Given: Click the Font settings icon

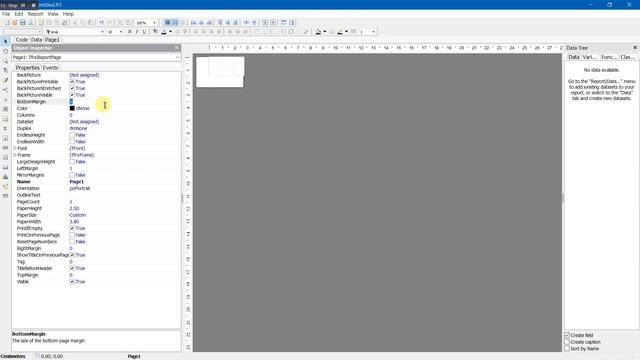Looking at the screenshot, I should click(x=155, y=31).
